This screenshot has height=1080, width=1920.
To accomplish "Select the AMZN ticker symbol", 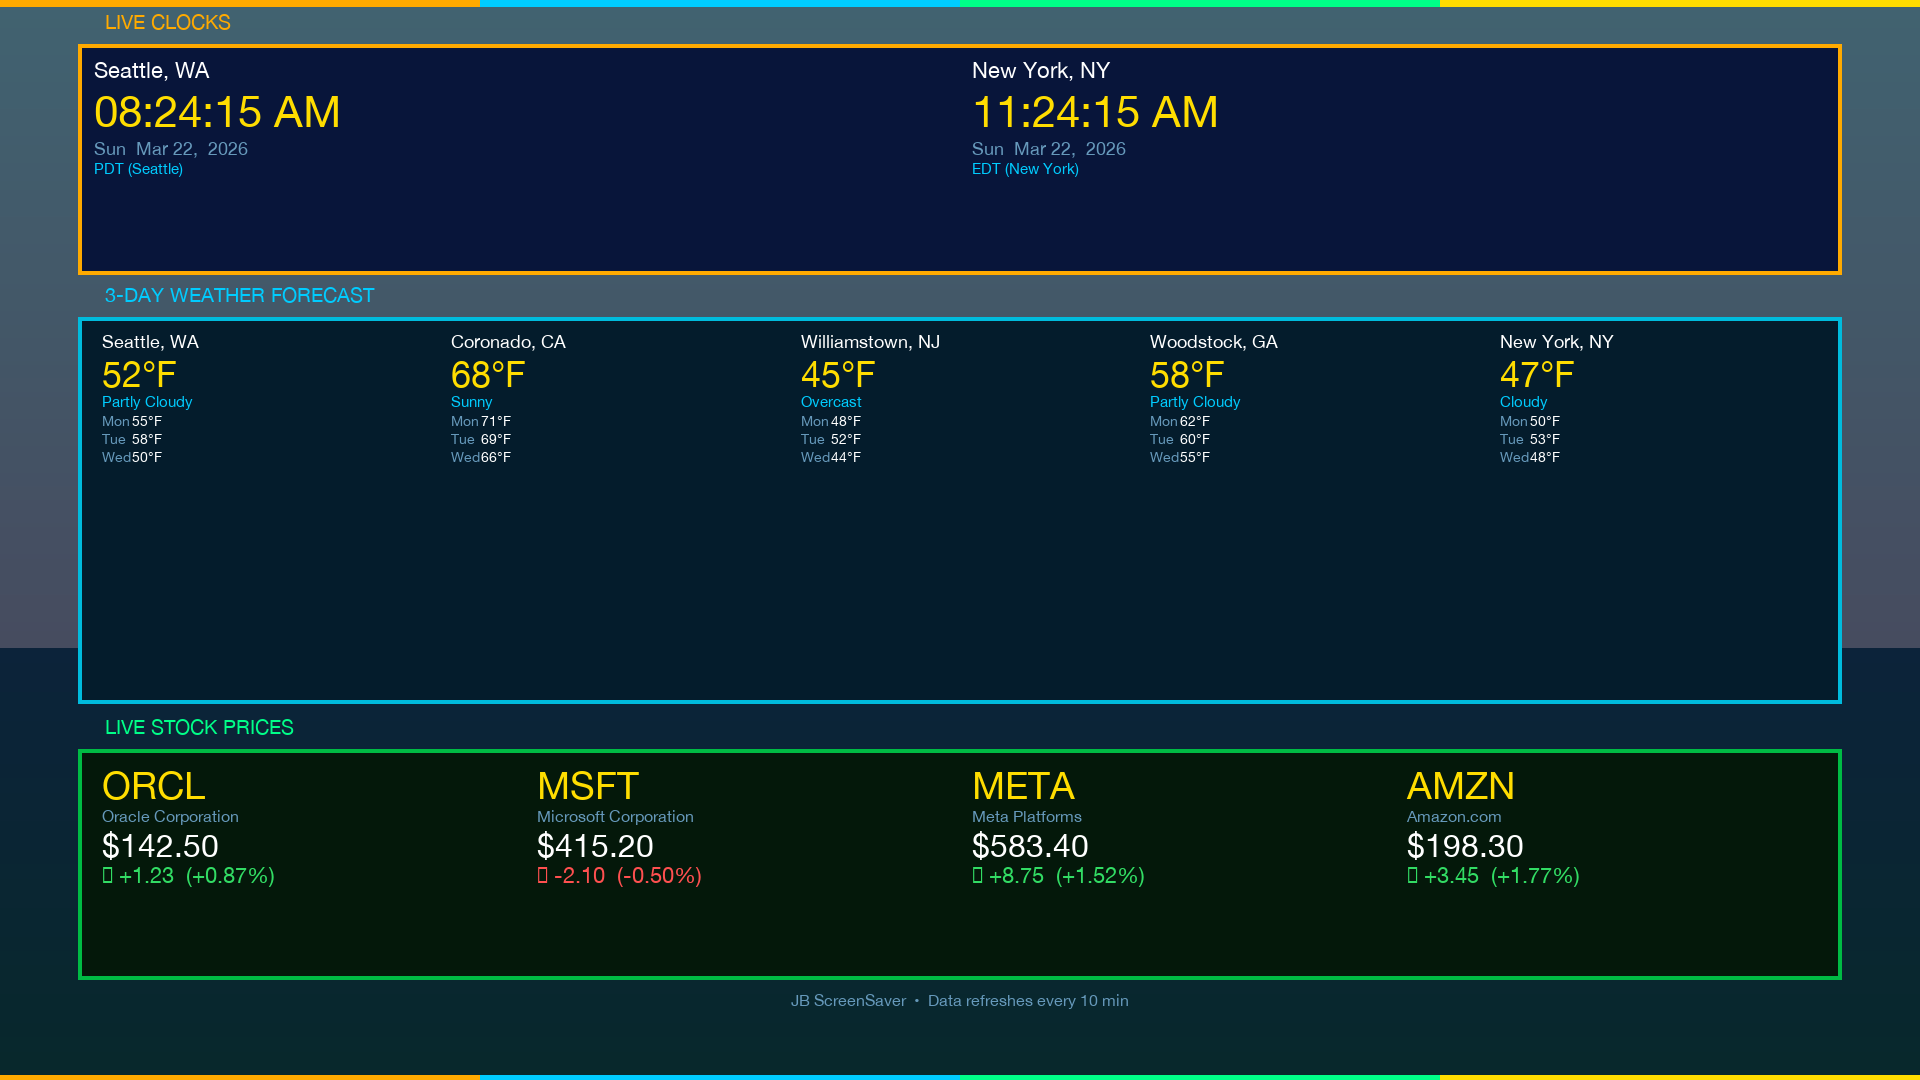I will click(1461, 788).
